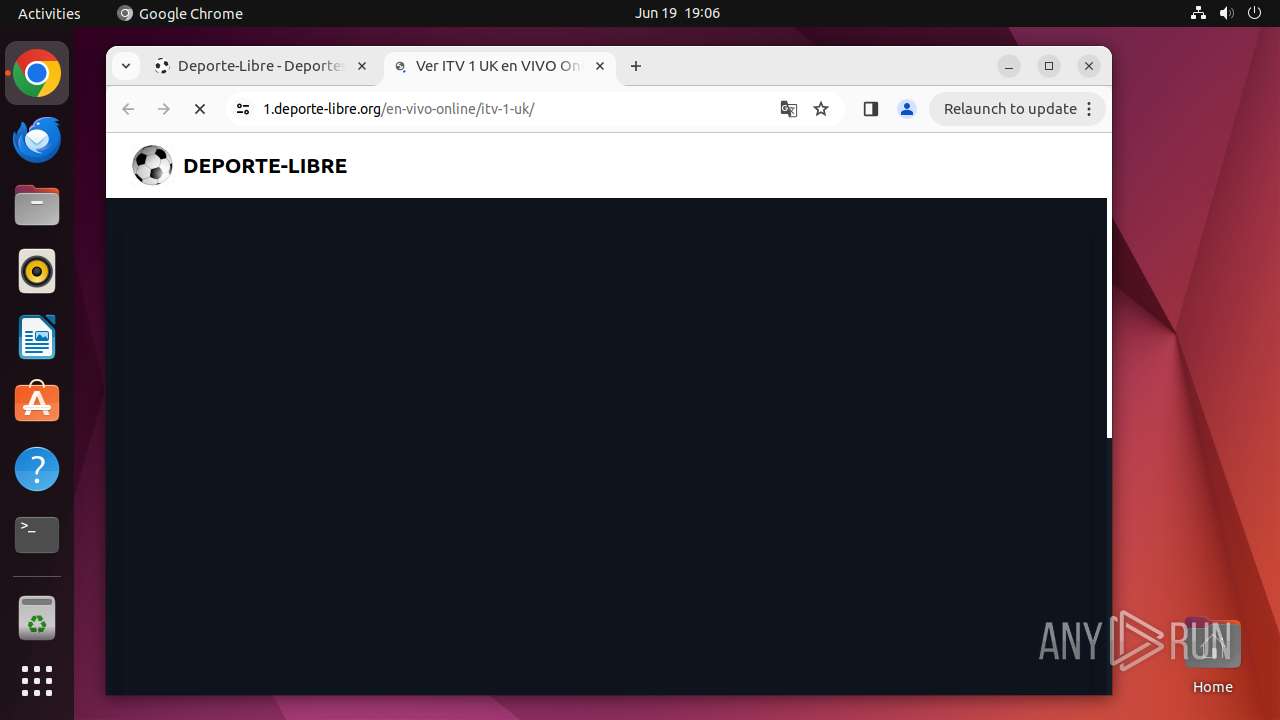The width and height of the screenshot is (1280, 720).
Task: Open the Trash in the dock
Action: (x=37, y=618)
